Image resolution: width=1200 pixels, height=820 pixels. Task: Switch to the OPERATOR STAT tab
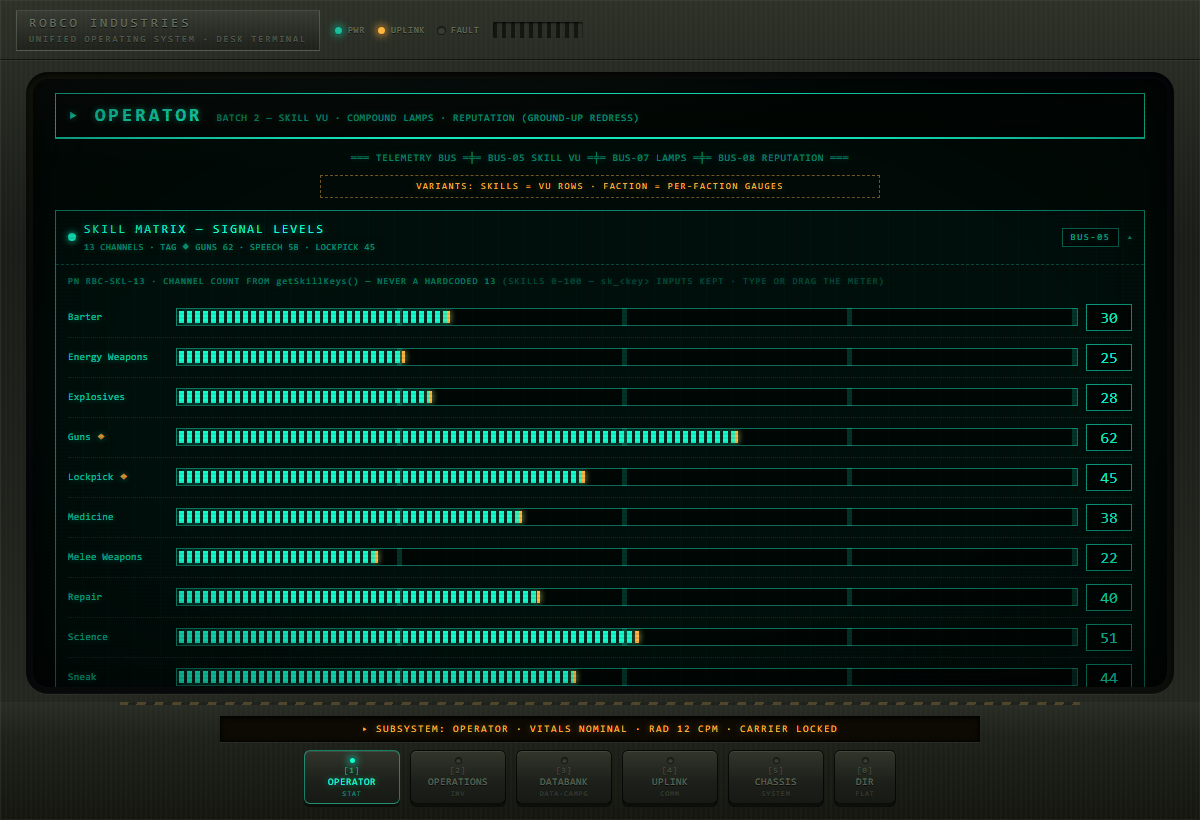pos(352,777)
